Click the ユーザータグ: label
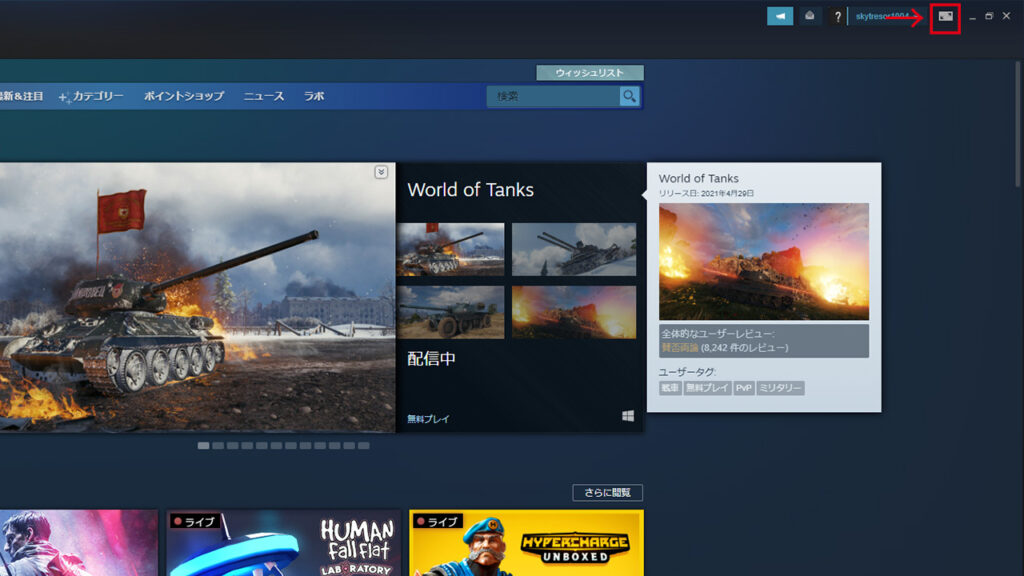The height and width of the screenshot is (576, 1024). tap(687, 372)
